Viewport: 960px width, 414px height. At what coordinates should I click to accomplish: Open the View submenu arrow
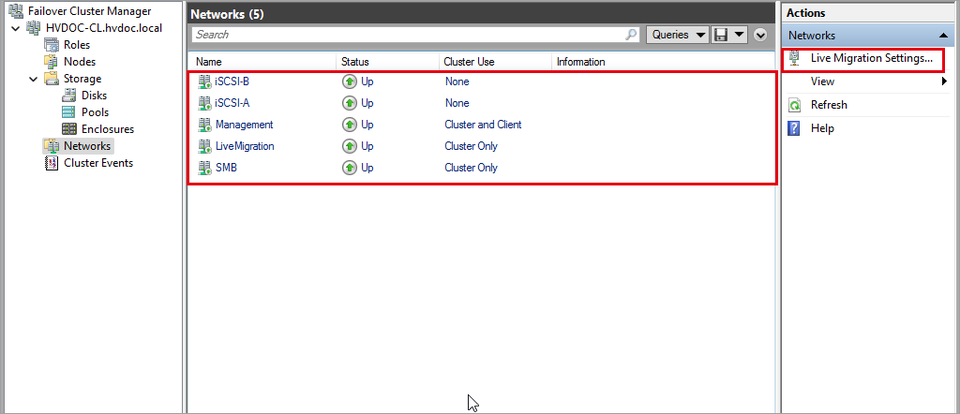coord(944,81)
